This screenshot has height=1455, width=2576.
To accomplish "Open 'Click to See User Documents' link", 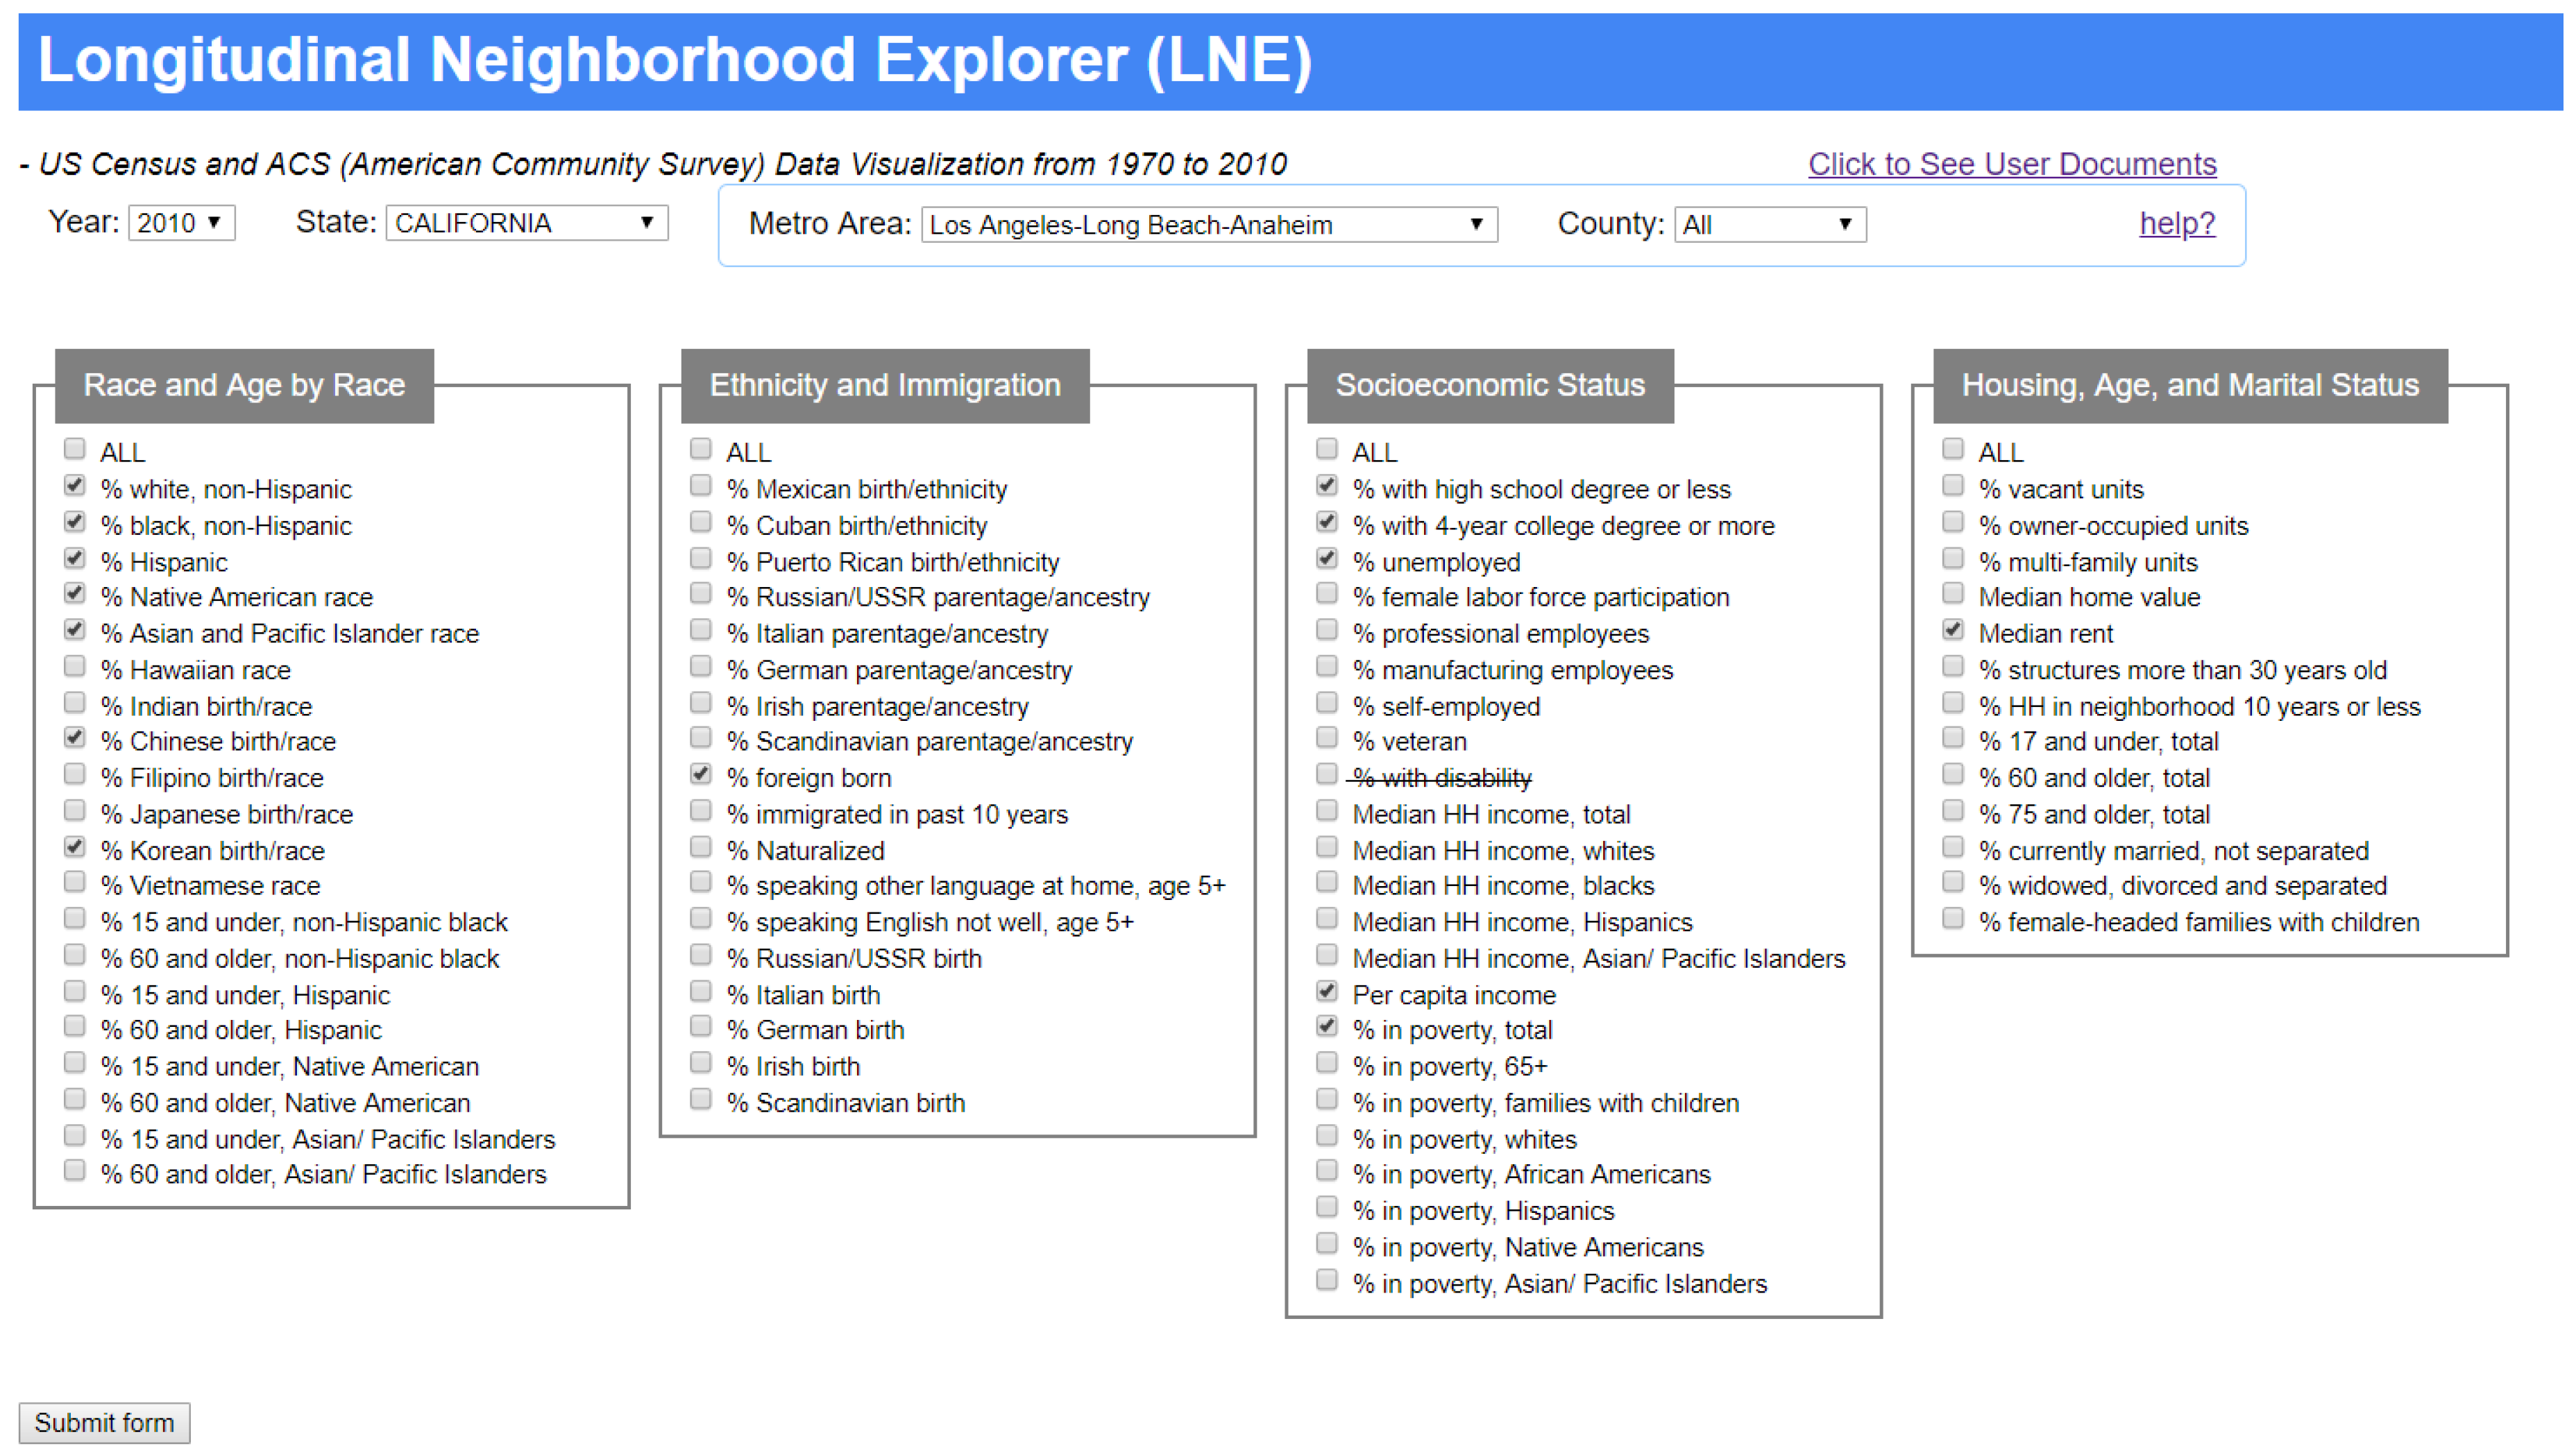I will (x=2012, y=164).
